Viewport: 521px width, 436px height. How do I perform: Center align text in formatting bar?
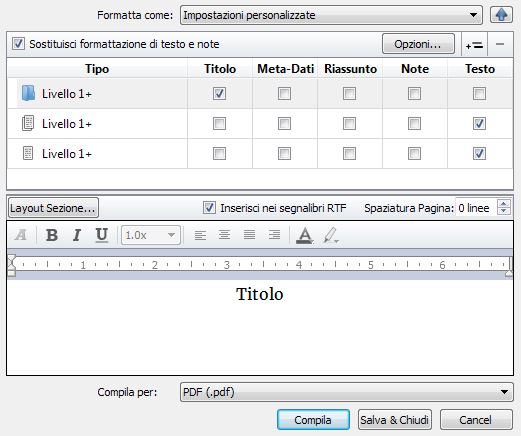click(x=224, y=235)
